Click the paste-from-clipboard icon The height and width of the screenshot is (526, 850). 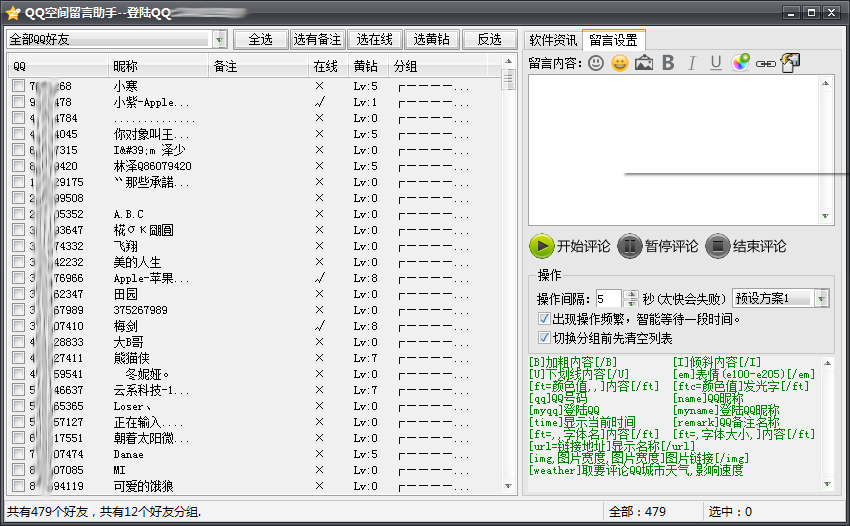pyautogui.click(x=790, y=63)
